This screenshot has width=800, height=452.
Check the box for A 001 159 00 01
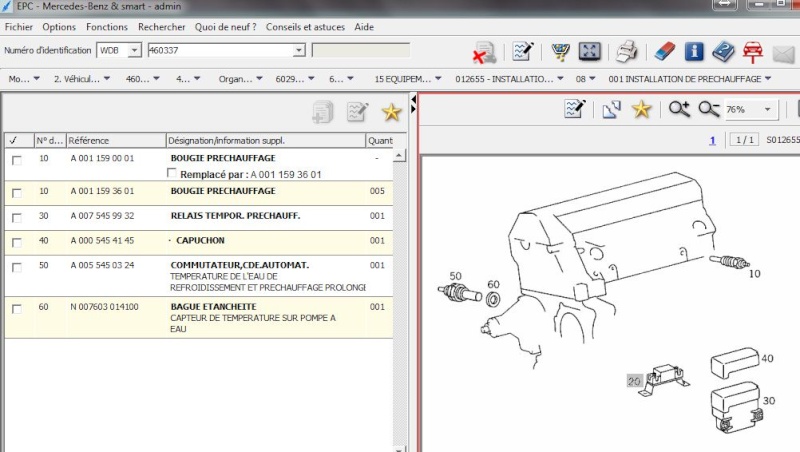pyautogui.click(x=17, y=160)
